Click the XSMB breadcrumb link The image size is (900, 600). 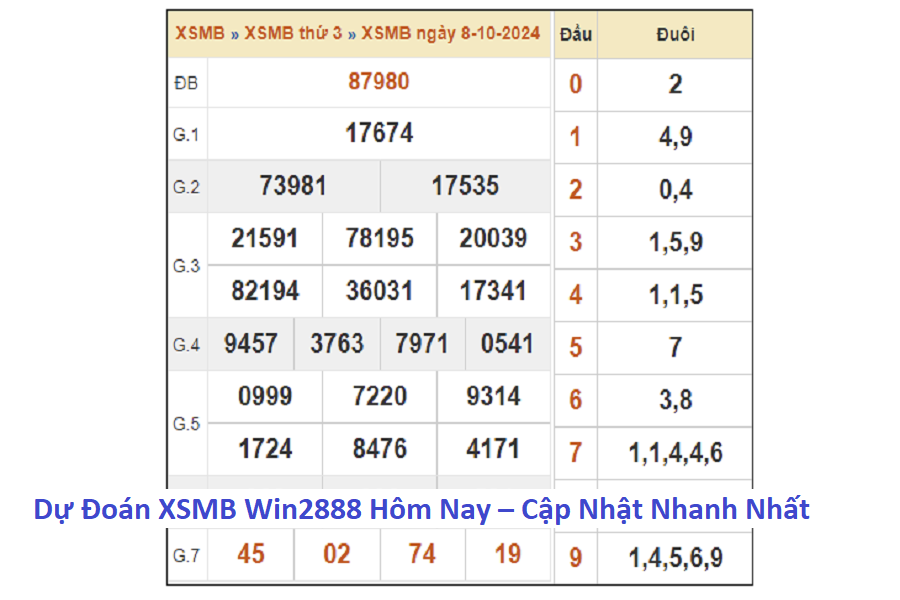[200, 33]
